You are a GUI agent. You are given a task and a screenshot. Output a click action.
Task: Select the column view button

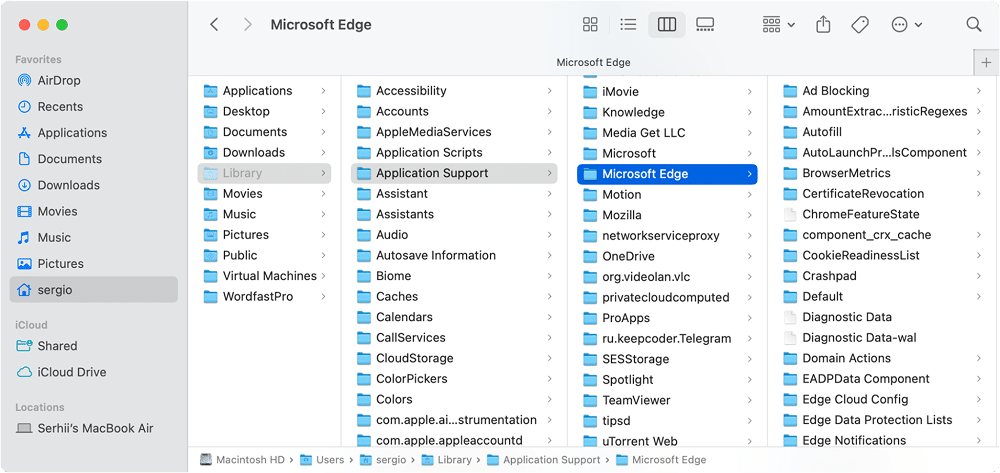(666, 25)
